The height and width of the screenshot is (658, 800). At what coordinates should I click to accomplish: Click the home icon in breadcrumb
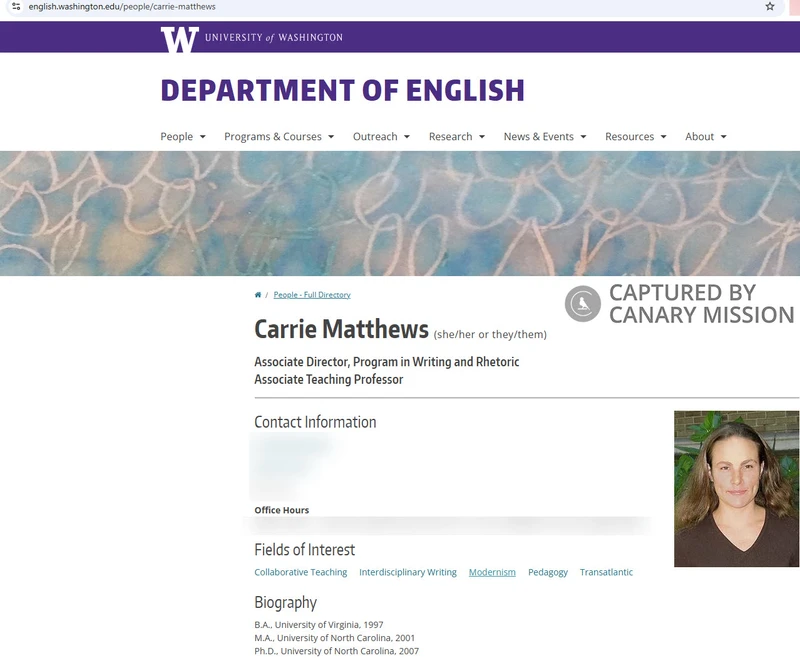(258, 295)
